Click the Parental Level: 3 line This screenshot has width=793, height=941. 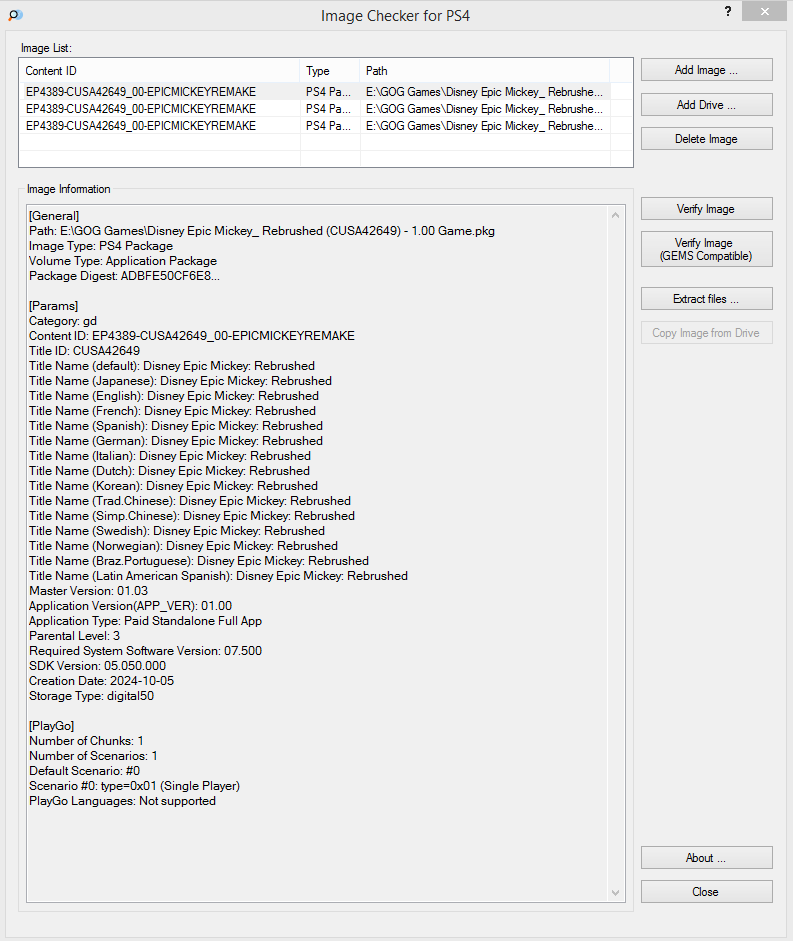click(74, 636)
